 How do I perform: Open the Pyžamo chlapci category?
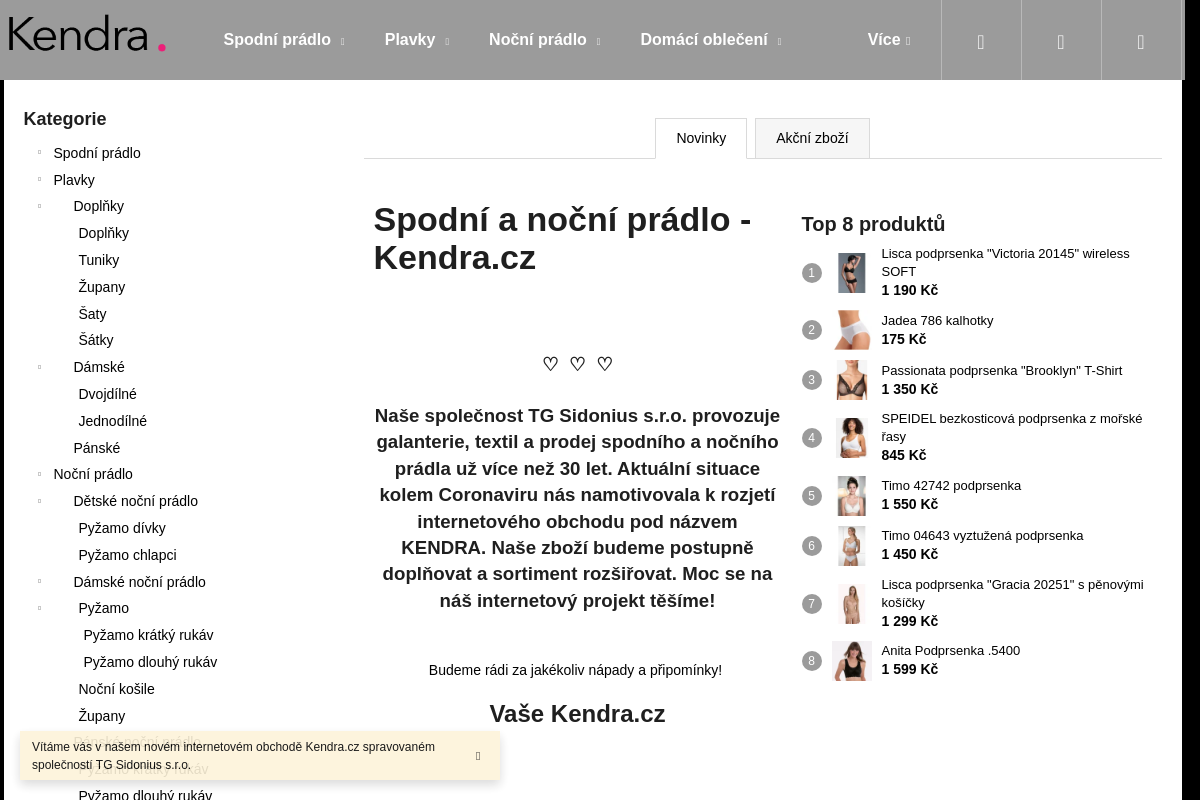pos(128,555)
